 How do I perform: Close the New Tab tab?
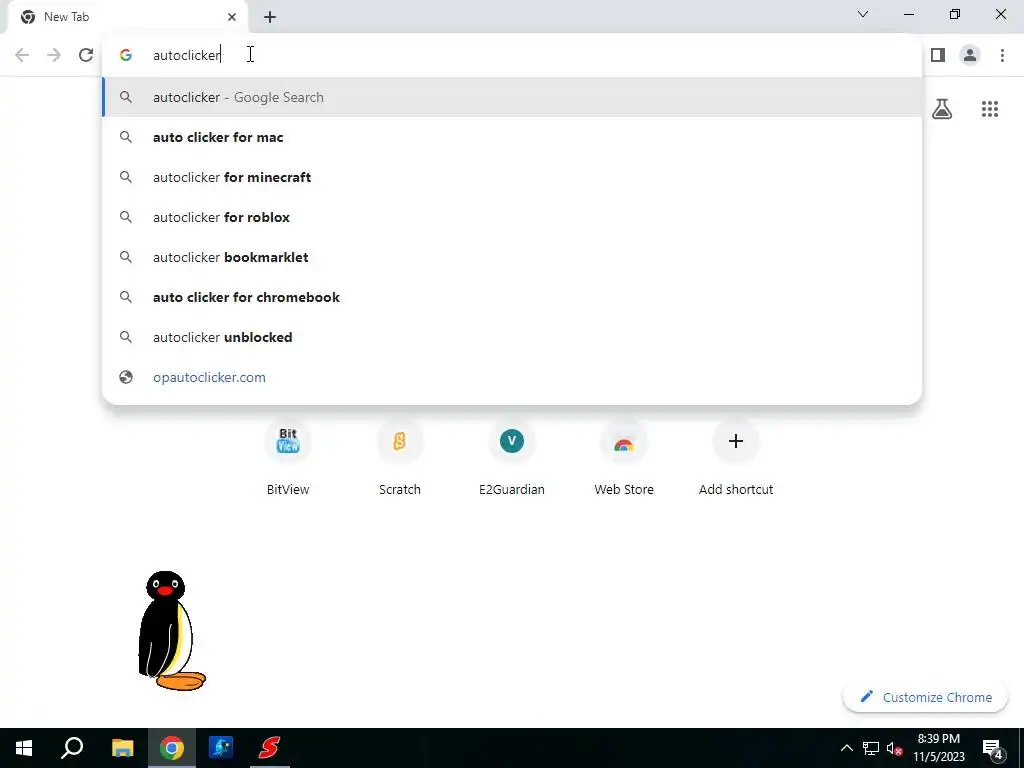[x=232, y=17]
